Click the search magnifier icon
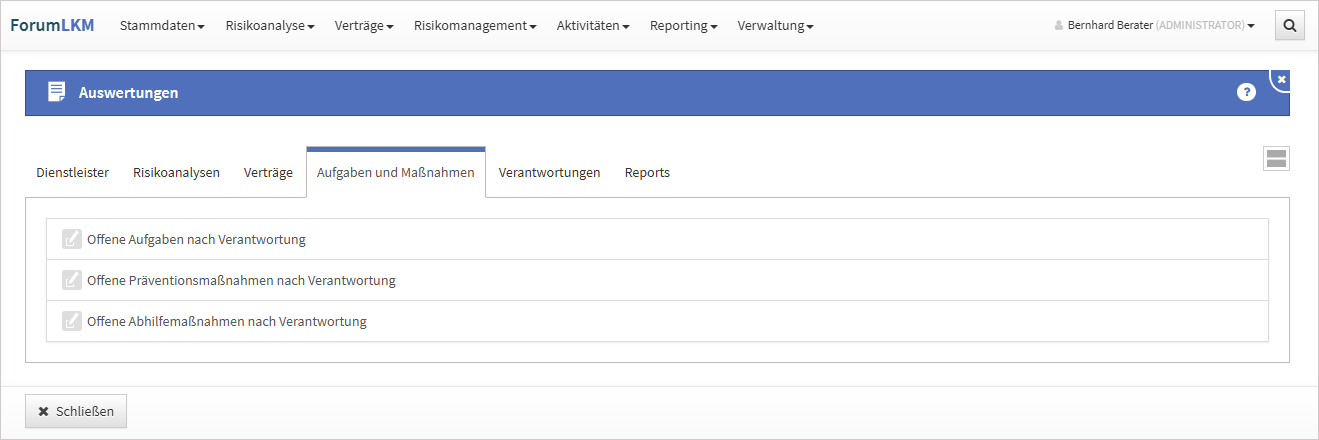1319x440 pixels. pyautogui.click(x=1289, y=26)
